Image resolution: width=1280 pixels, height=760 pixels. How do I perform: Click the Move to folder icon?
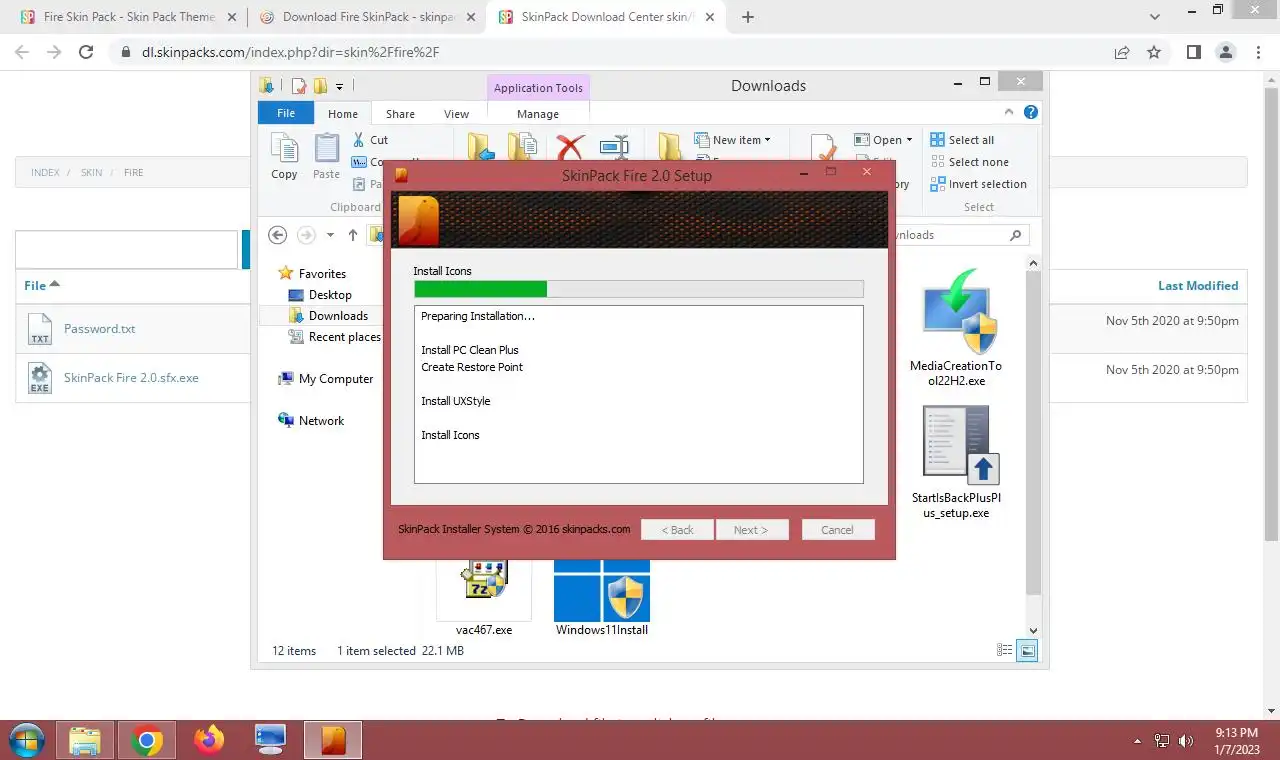click(481, 147)
